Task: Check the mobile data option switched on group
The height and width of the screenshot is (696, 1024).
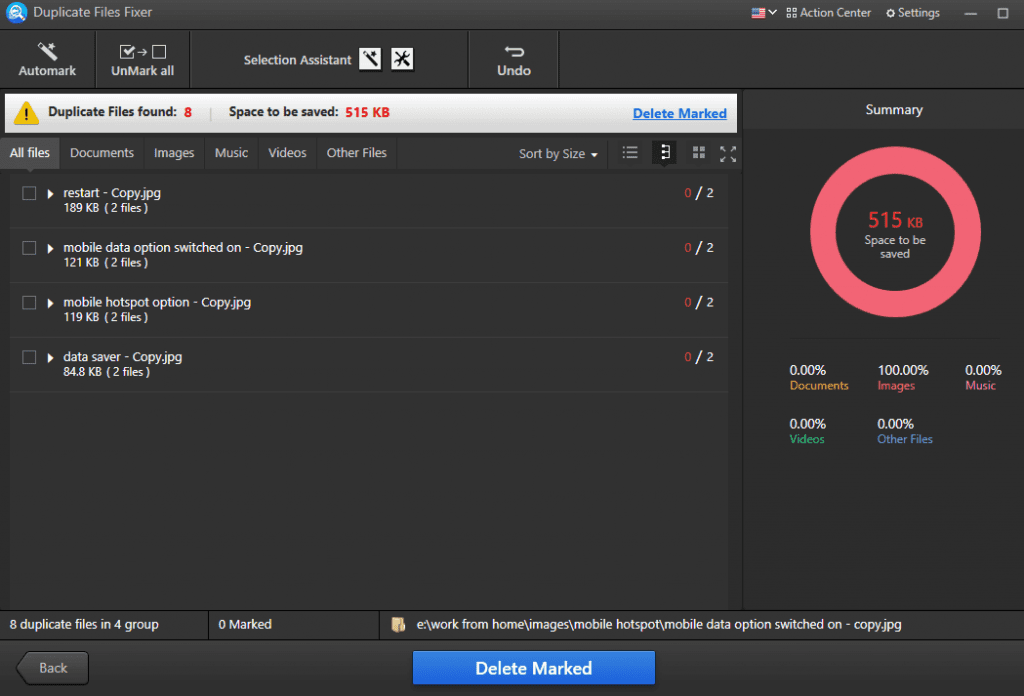Action: [x=29, y=248]
